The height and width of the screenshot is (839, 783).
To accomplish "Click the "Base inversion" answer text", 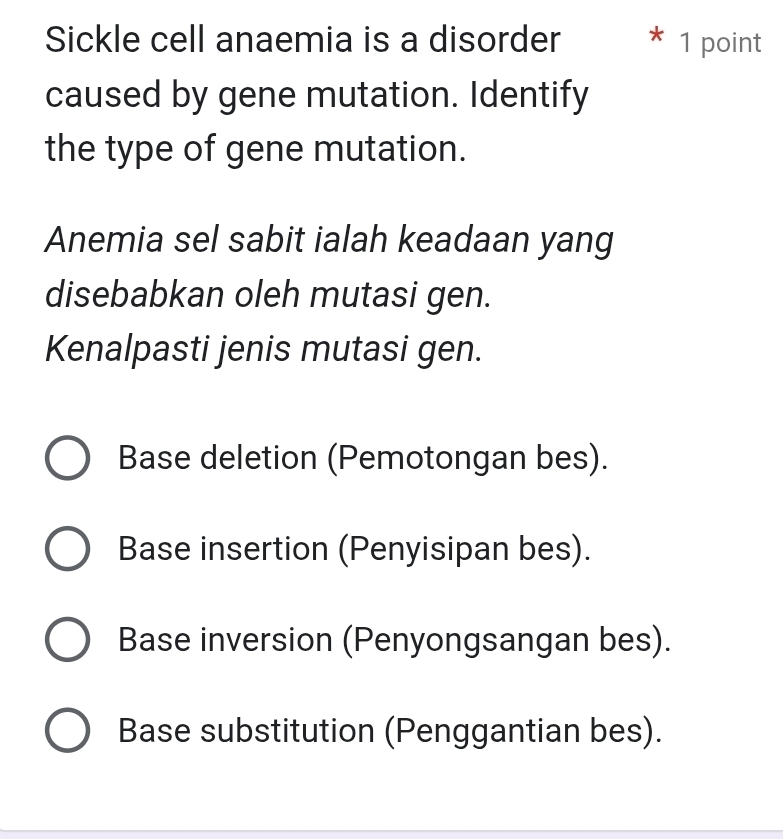I will [224, 641].
